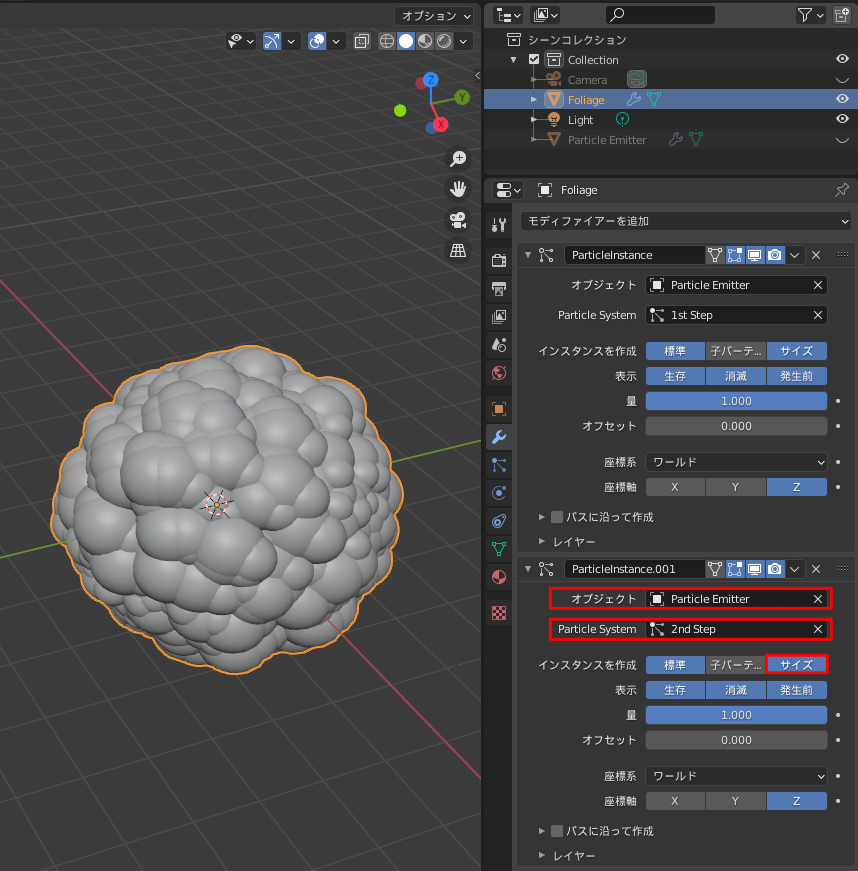Open View Layer properties tab

(x=499, y=317)
